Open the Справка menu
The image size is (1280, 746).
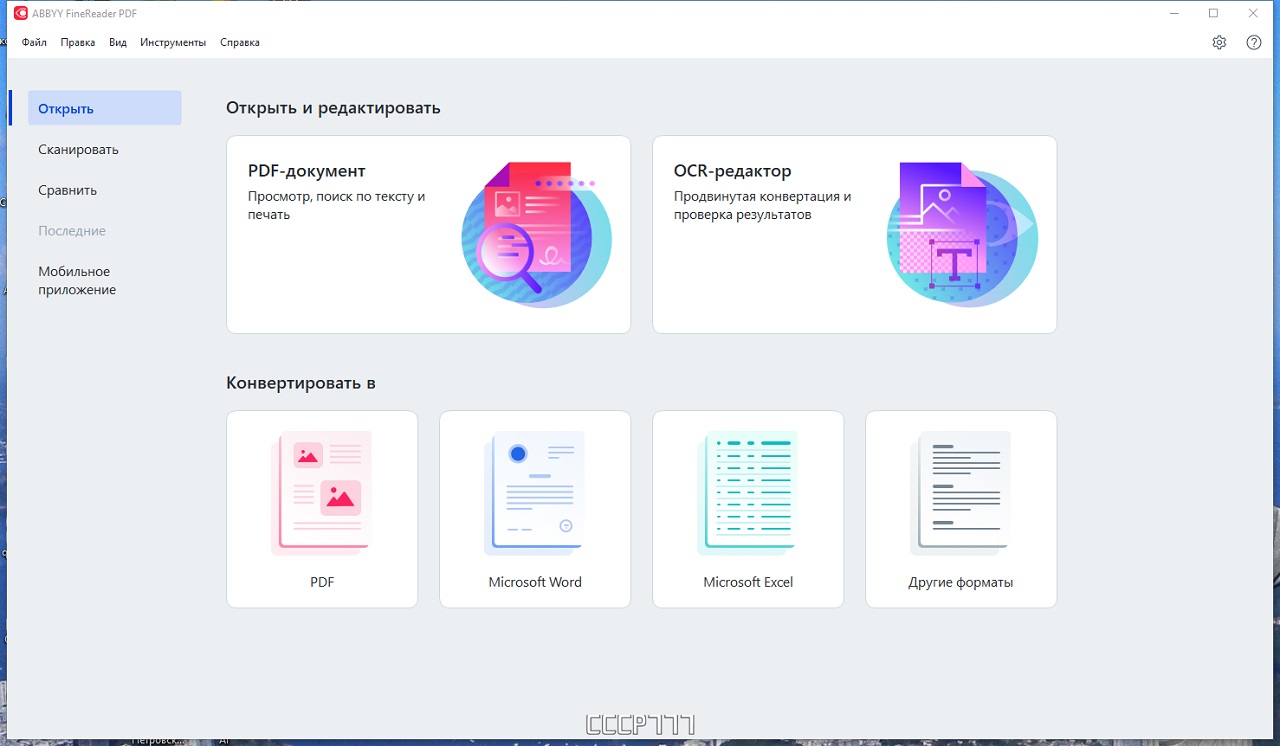click(x=240, y=43)
